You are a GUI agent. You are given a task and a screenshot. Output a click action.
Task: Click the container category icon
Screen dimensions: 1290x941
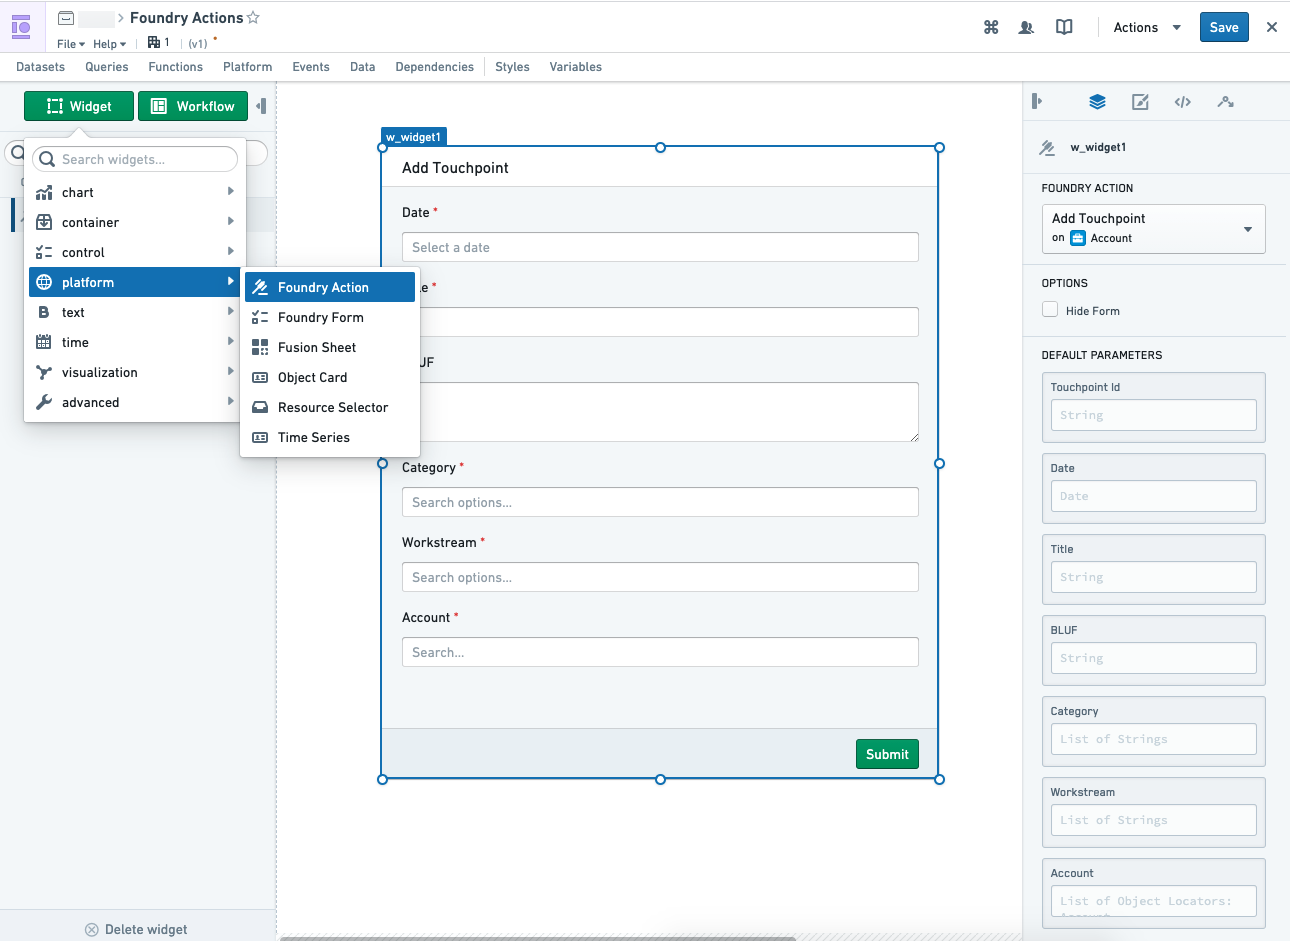tap(44, 222)
